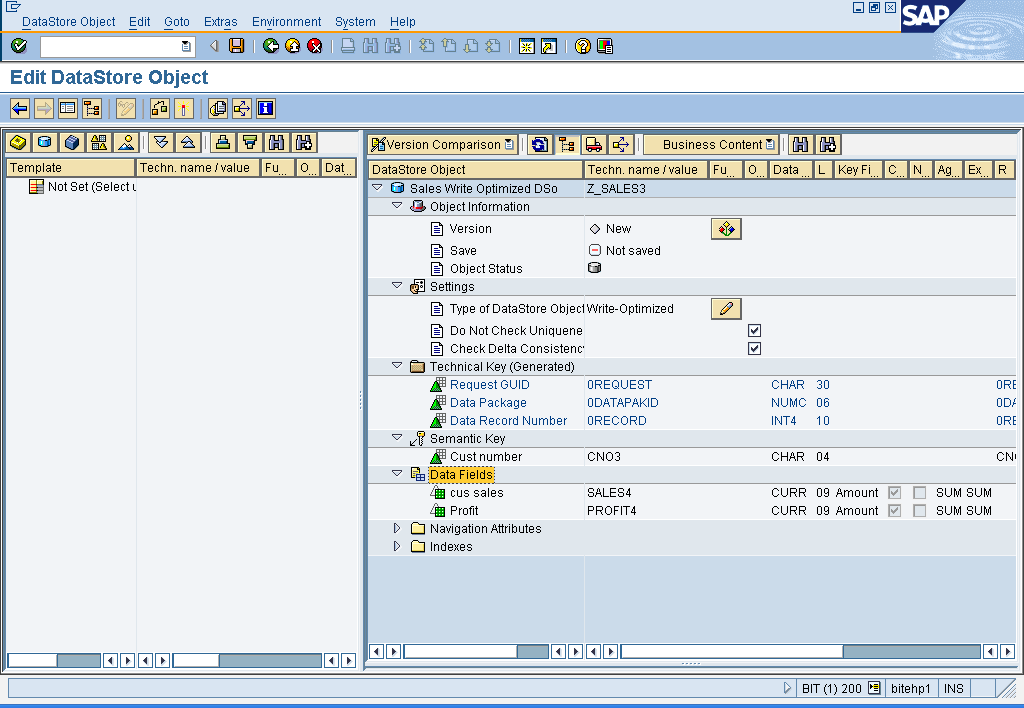Open the Goto menu
Screen dimensions: 1024x708
pos(176,22)
